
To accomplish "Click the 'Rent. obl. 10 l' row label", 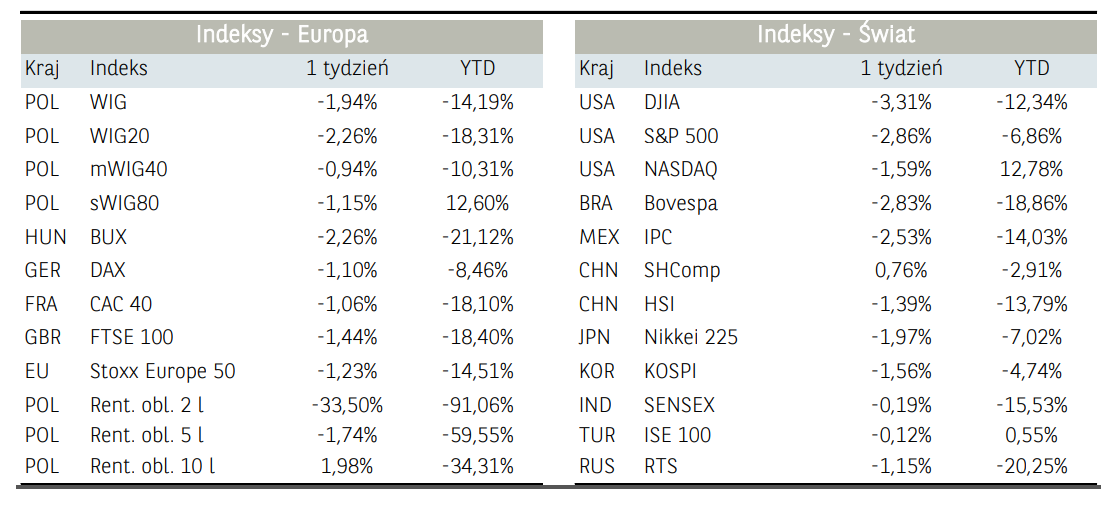I will (152, 466).
